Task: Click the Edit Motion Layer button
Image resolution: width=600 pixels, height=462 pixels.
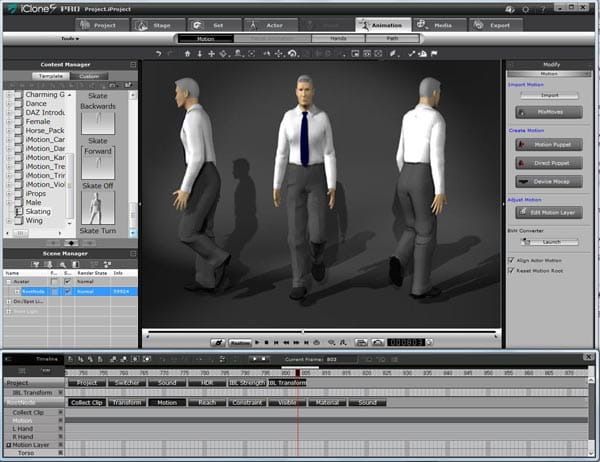Action: pyautogui.click(x=549, y=214)
